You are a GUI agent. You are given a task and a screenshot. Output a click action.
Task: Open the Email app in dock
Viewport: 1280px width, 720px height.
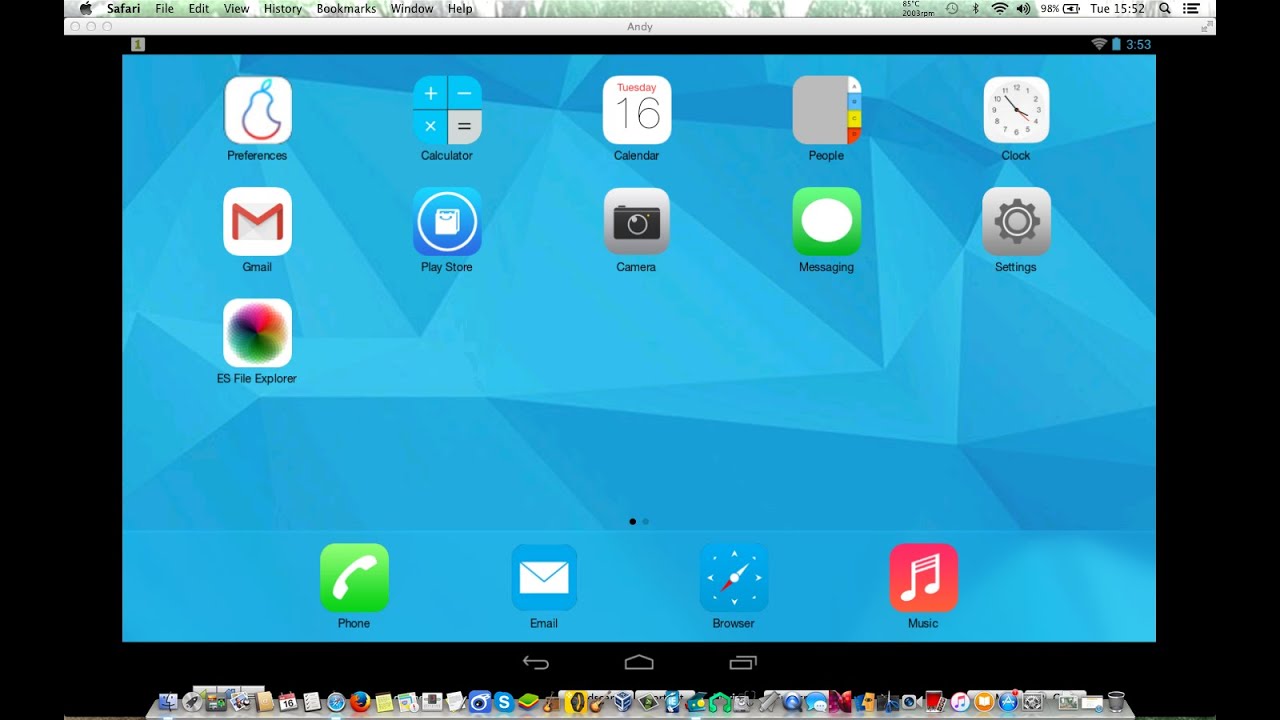coord(544,577)
